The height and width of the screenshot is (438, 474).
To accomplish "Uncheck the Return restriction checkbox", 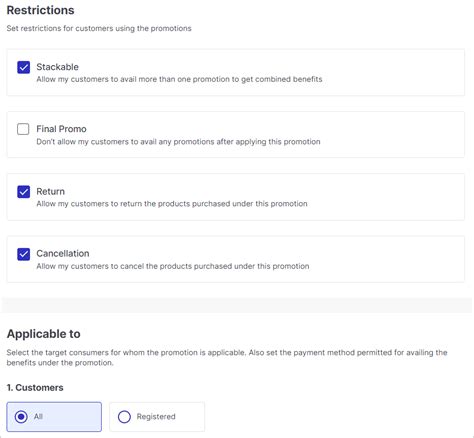I will pos(23,192).
